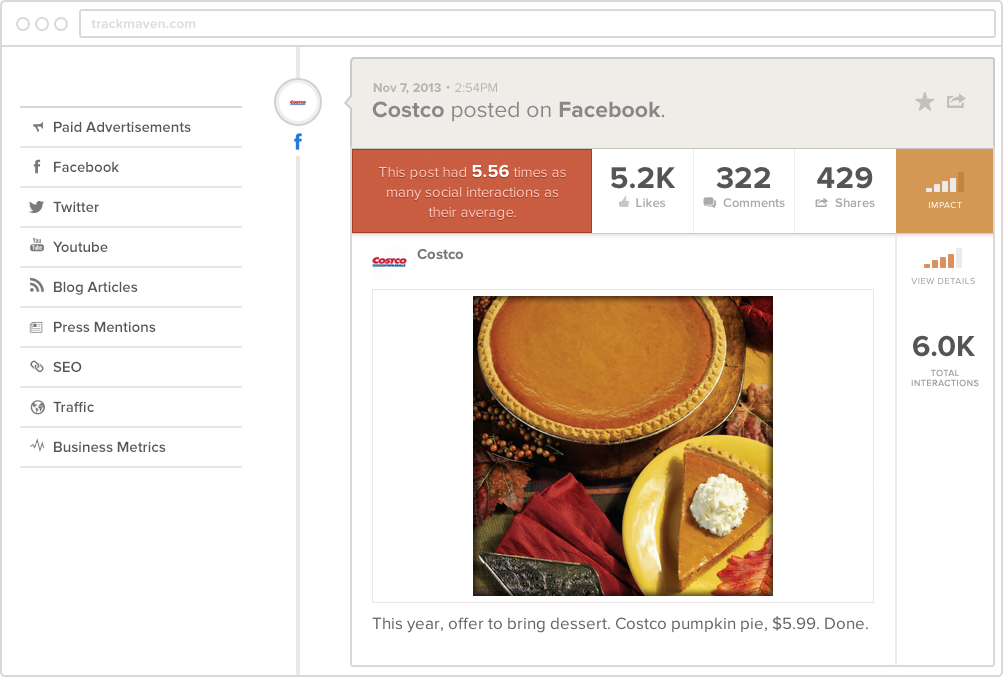Click the Costco logo beside the post author

point(389,261)
